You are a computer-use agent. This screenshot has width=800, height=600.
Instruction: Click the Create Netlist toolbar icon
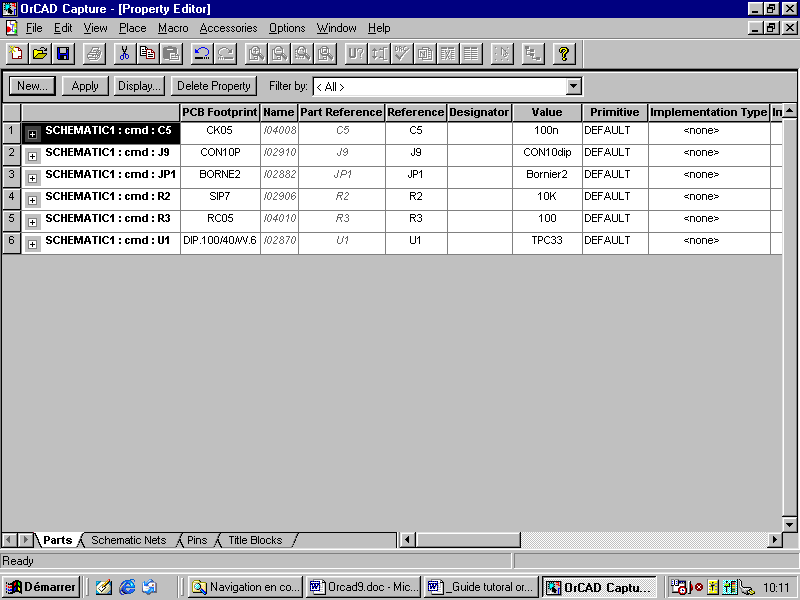coord(425,54)
